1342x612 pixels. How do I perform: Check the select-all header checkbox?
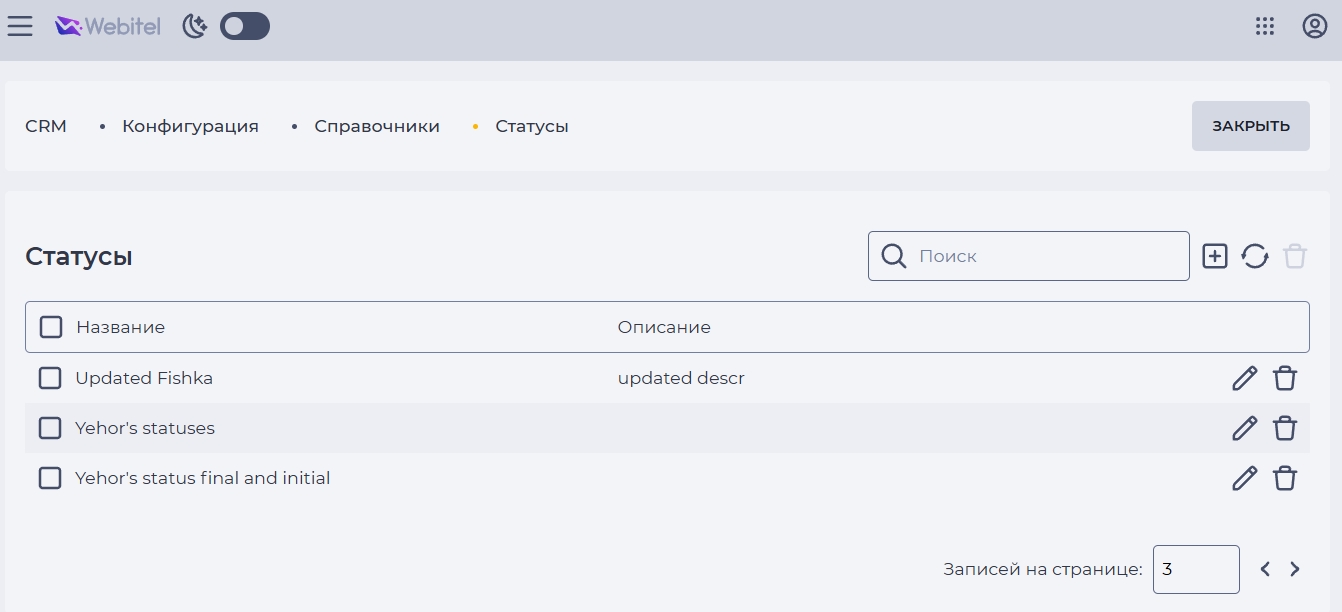click(51, 327)
